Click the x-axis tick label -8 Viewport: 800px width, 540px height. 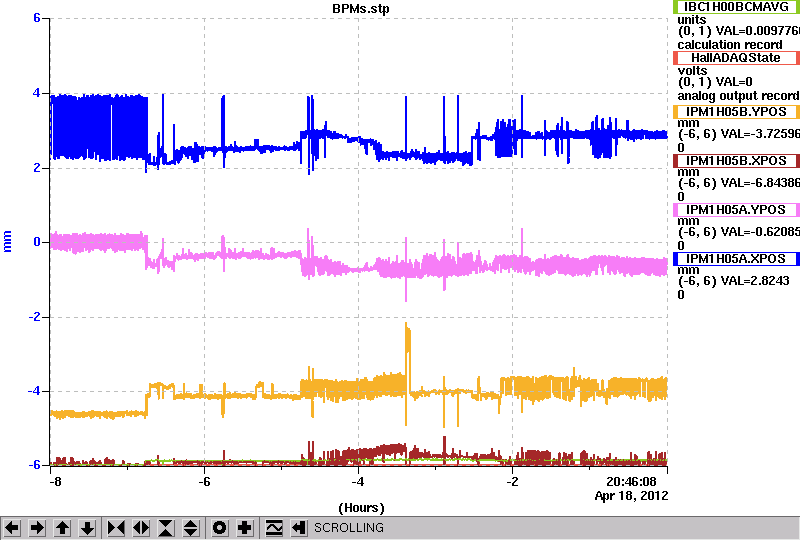click(55, 482)
